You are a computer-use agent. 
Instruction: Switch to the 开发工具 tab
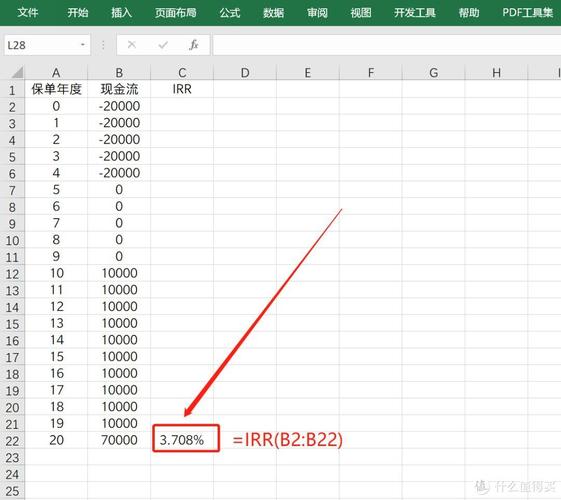pos(415,13)
